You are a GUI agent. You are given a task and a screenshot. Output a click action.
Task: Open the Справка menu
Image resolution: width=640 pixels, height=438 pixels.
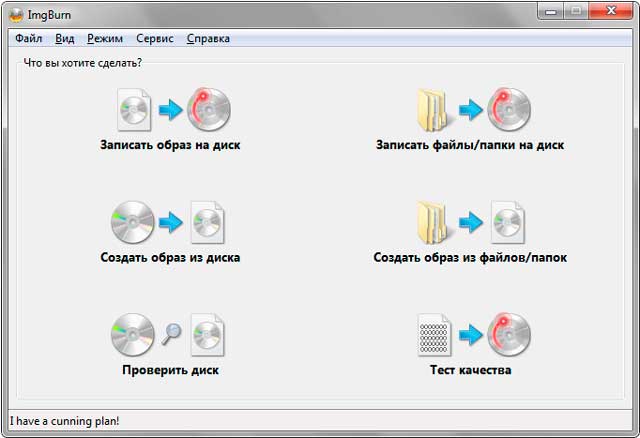[208, 38]
